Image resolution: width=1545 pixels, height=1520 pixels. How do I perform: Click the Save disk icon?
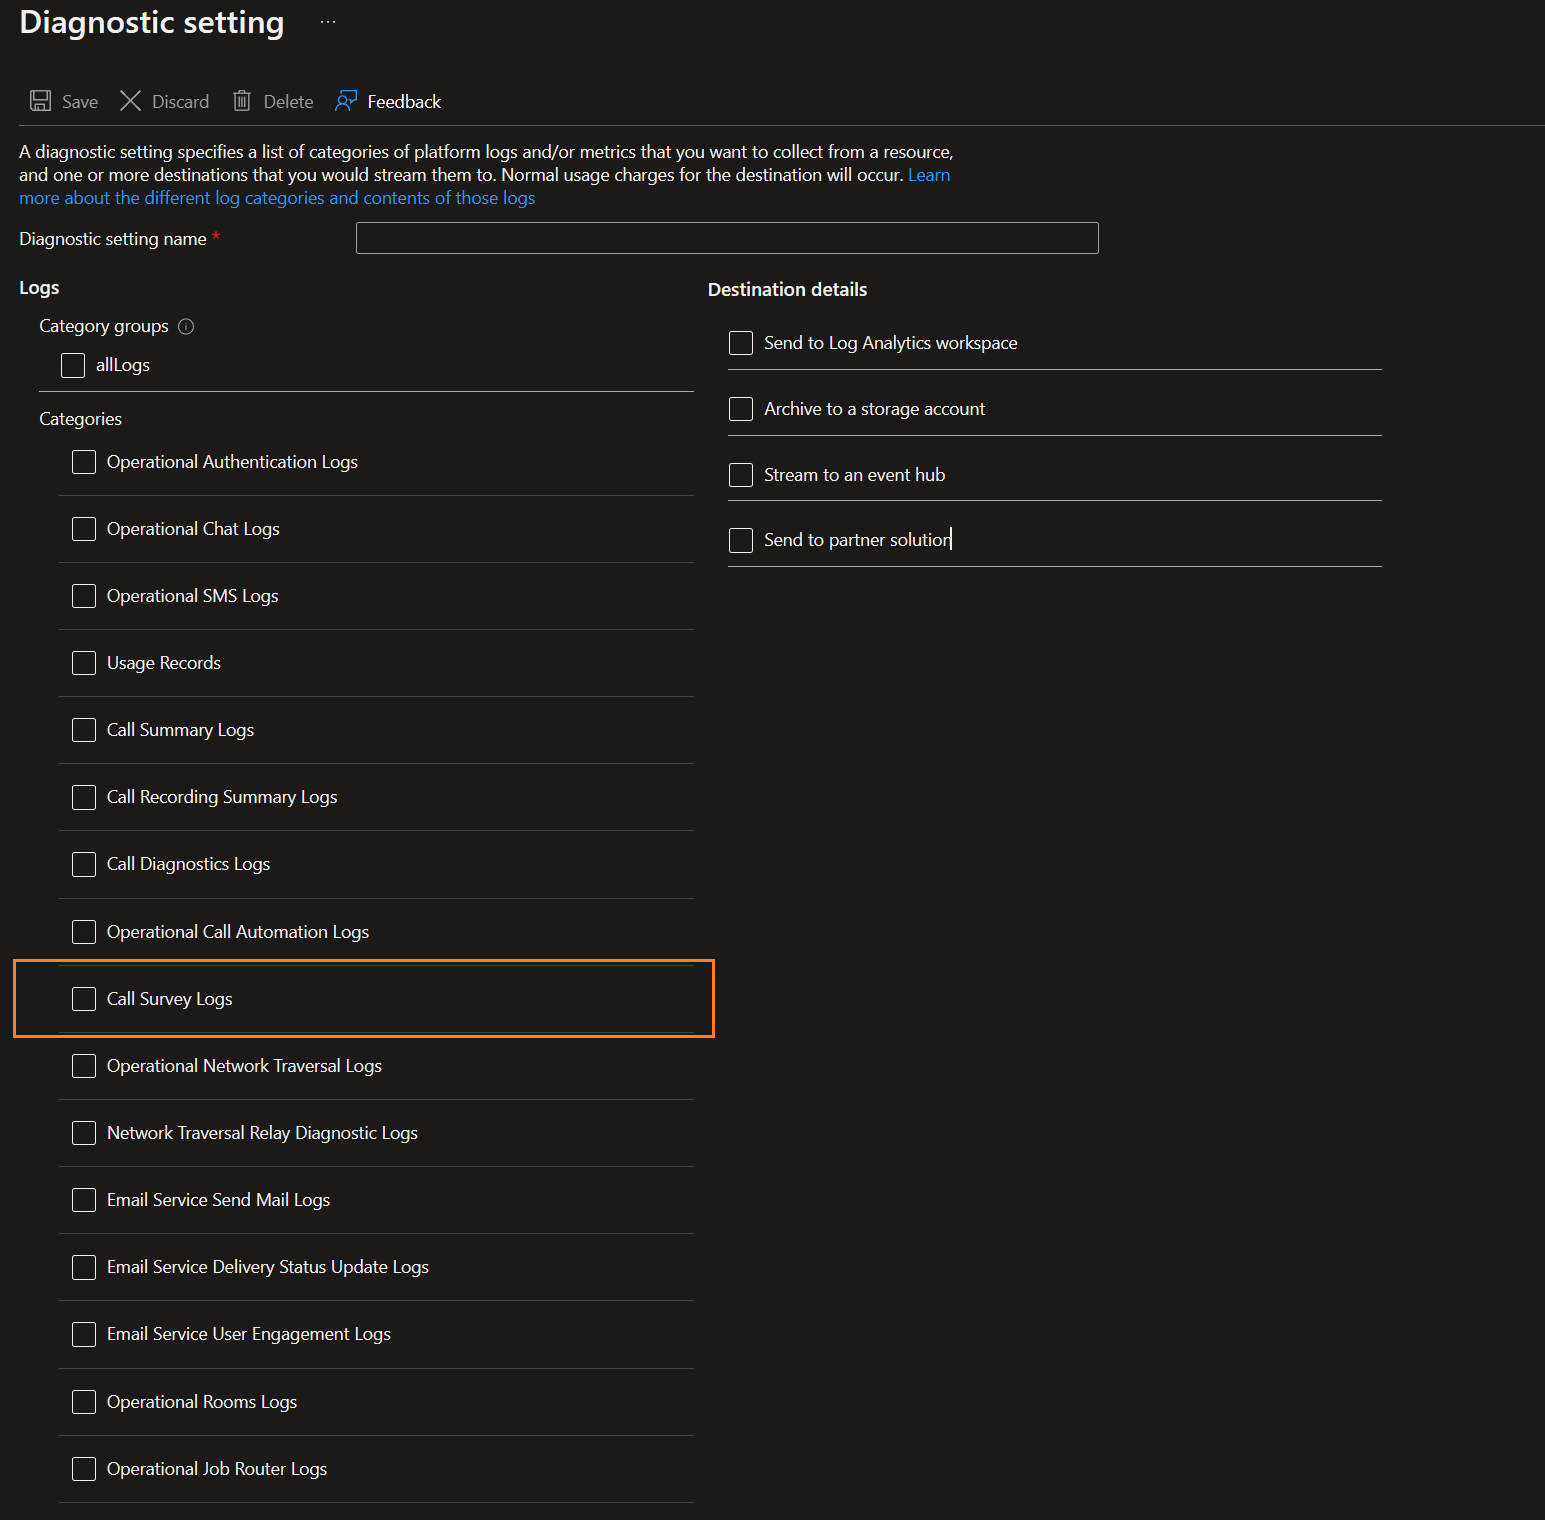pos(40,101)
